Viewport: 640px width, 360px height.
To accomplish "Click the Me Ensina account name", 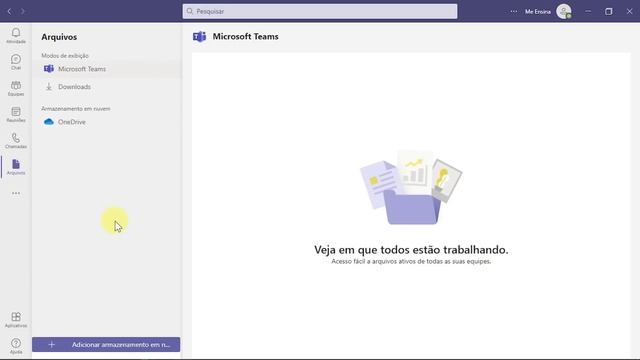I will pos(538,12).
